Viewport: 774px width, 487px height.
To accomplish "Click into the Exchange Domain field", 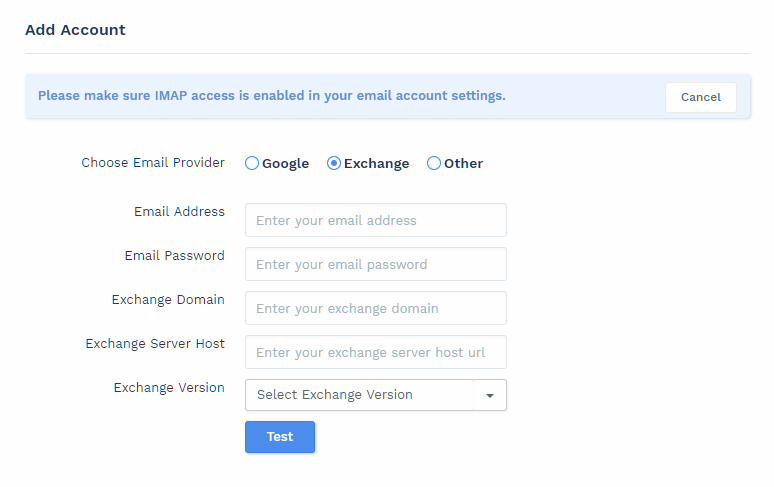I will coord(376,308).
